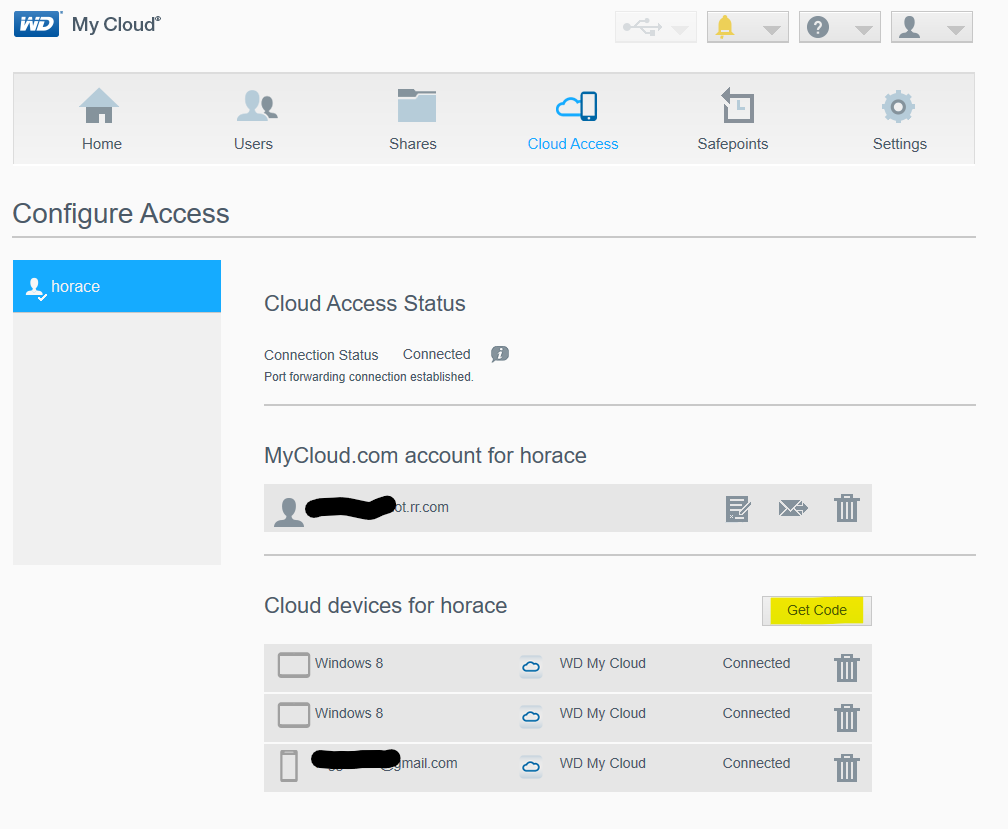Click the Get Code button

pyautogui.click(x=816, y=610)
